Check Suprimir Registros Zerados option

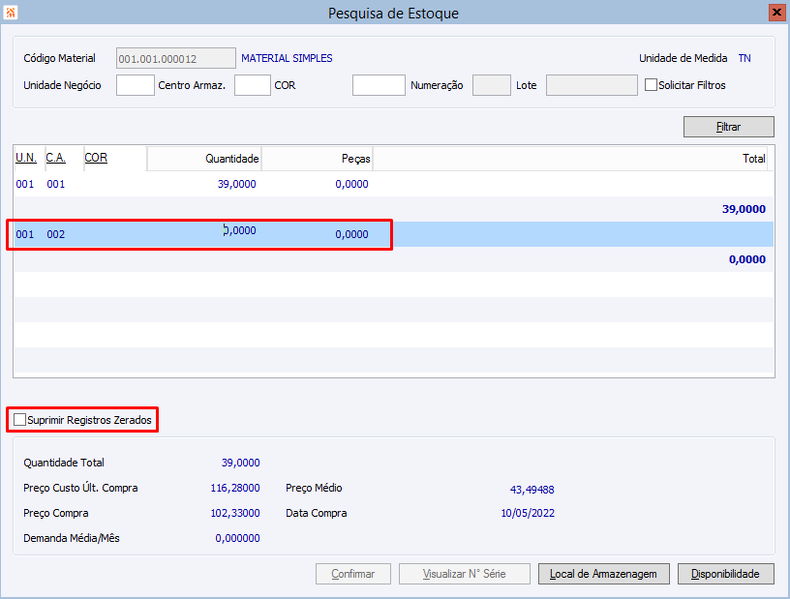[20, 420]
